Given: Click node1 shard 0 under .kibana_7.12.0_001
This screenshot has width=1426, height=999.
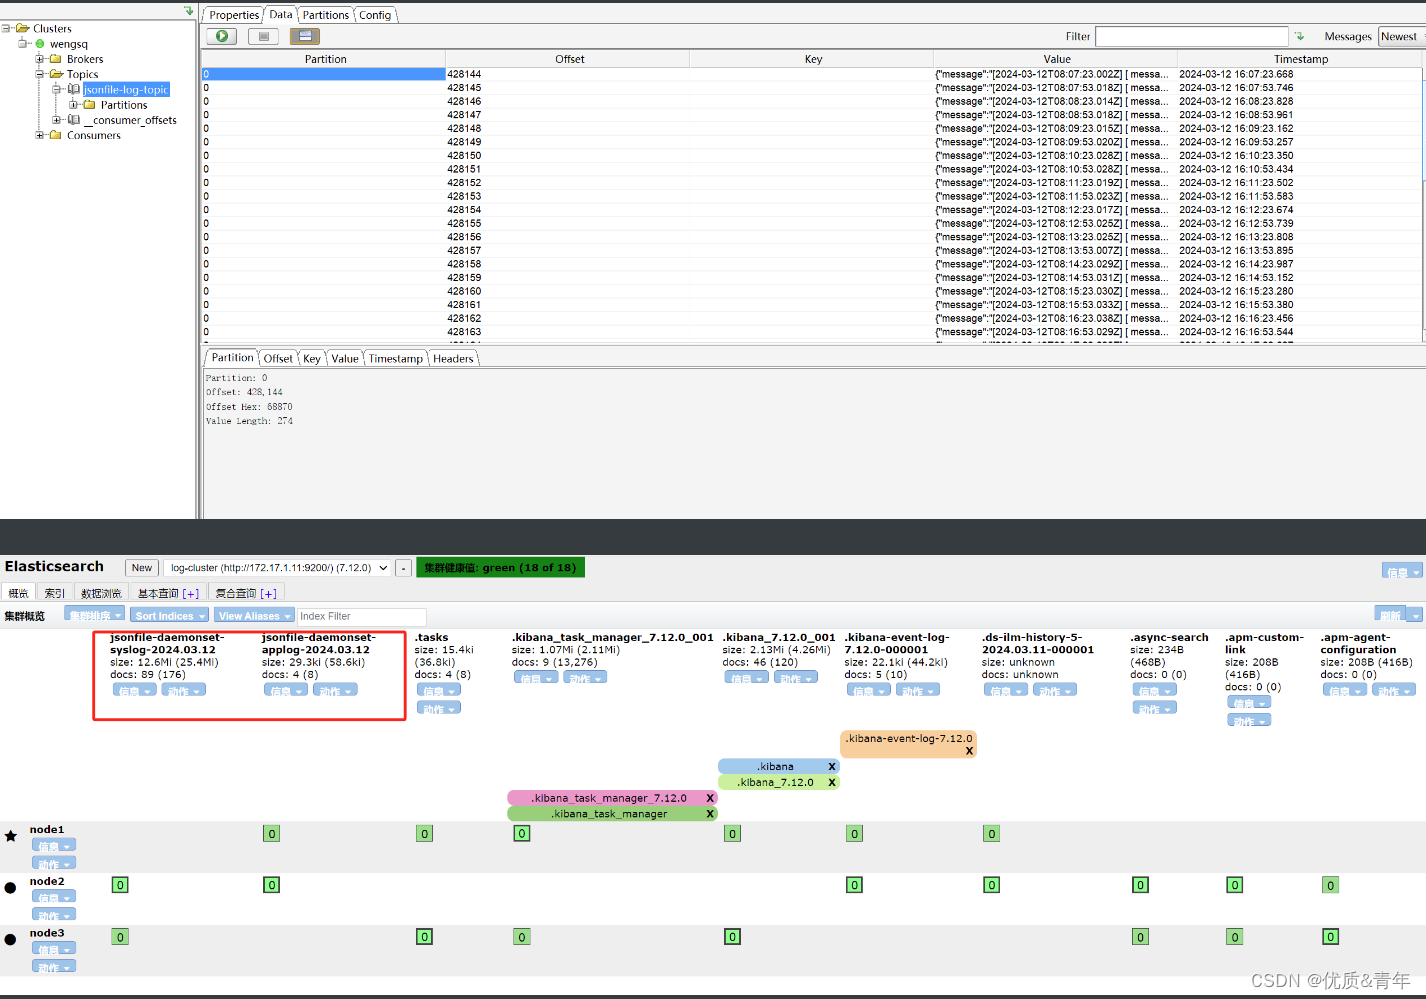Looking at the screenshot, I should (x=732, y=834).
